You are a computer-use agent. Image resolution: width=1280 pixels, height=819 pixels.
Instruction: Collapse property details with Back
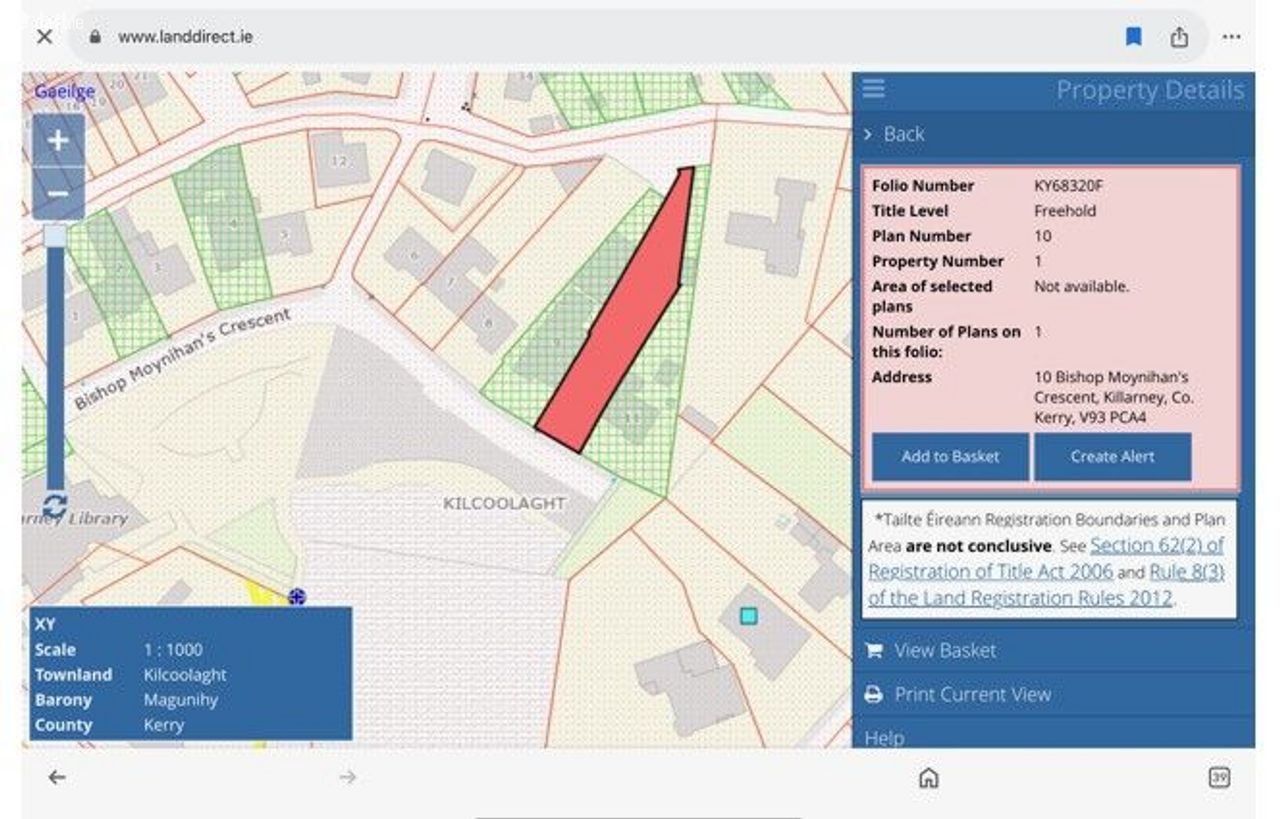click(903, 134)
